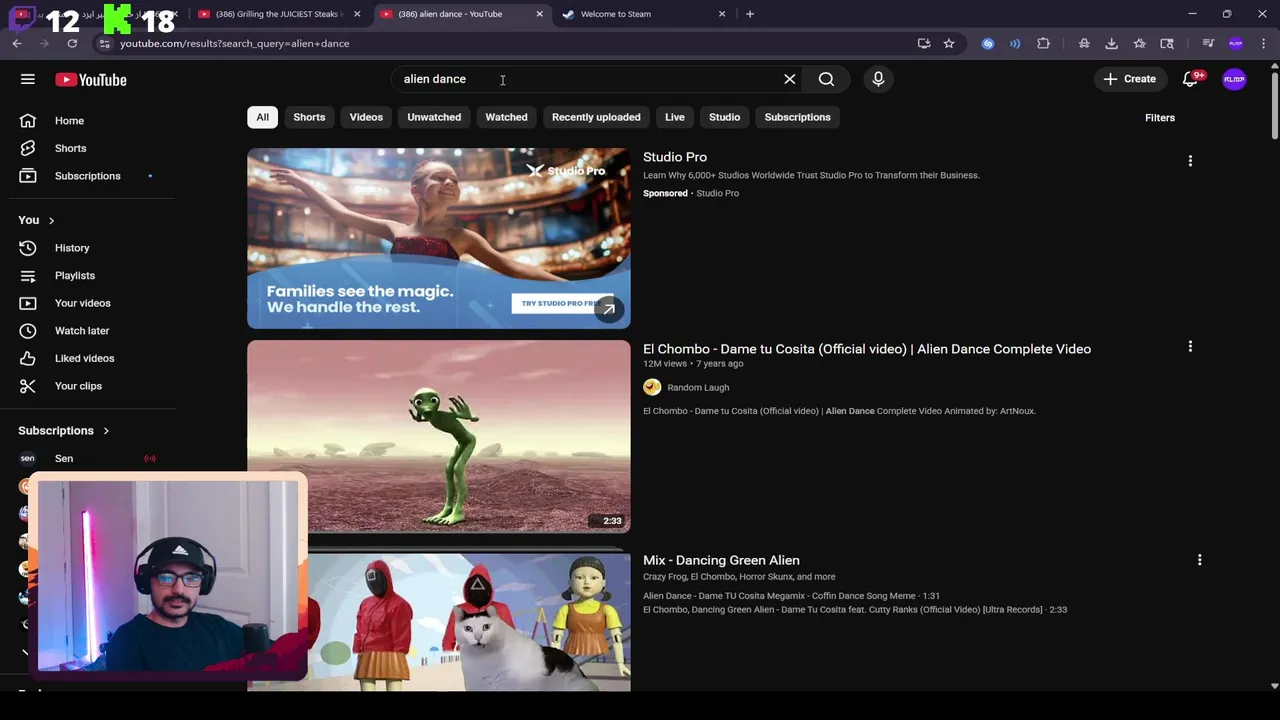Start voice search with the microphone

[x=878, y=79]
